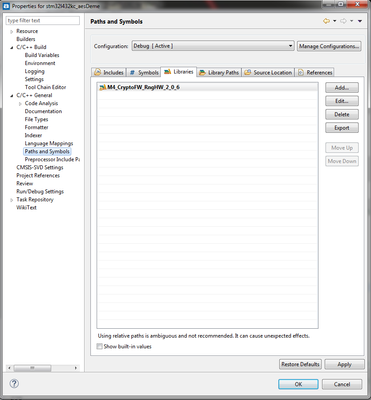Select Run/Debug Settings tree item
Screen dimensions: 371x400
40,191
